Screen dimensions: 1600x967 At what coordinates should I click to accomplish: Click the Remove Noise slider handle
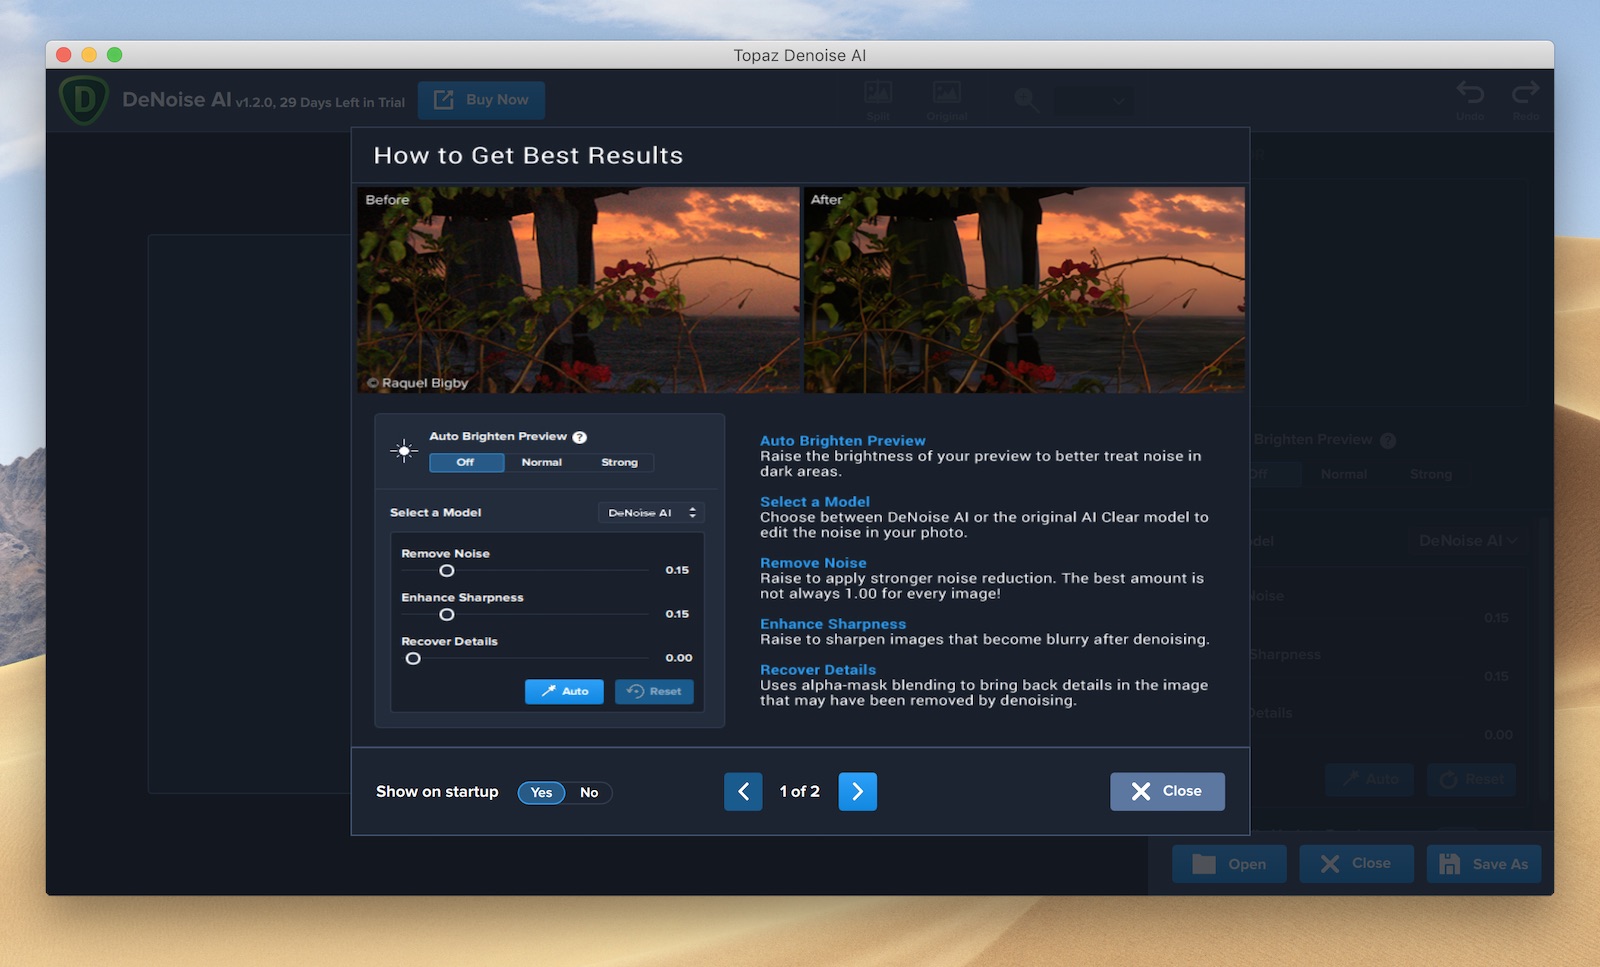tap(447, 570)
